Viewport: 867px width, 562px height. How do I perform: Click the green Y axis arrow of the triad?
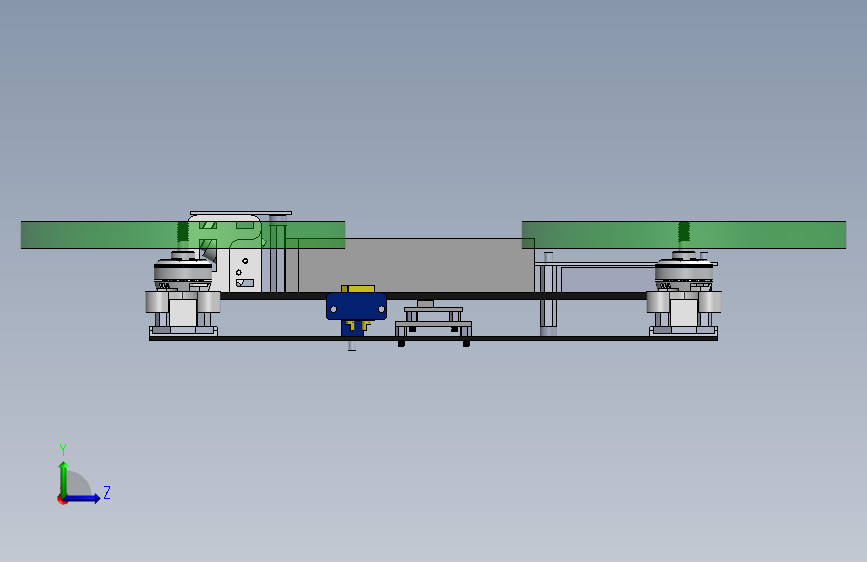coord(64,479)
